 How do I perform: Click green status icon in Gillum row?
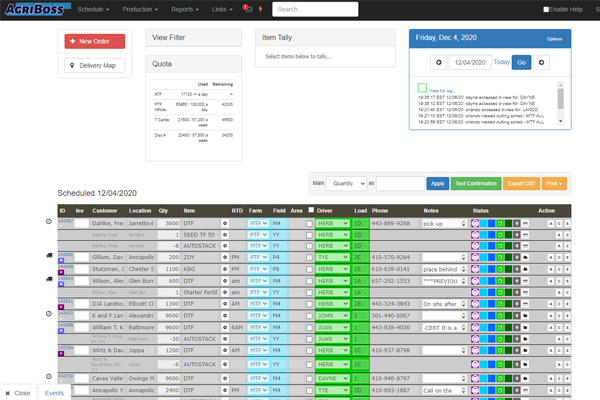pyautogui.click(x=500, y=257)
